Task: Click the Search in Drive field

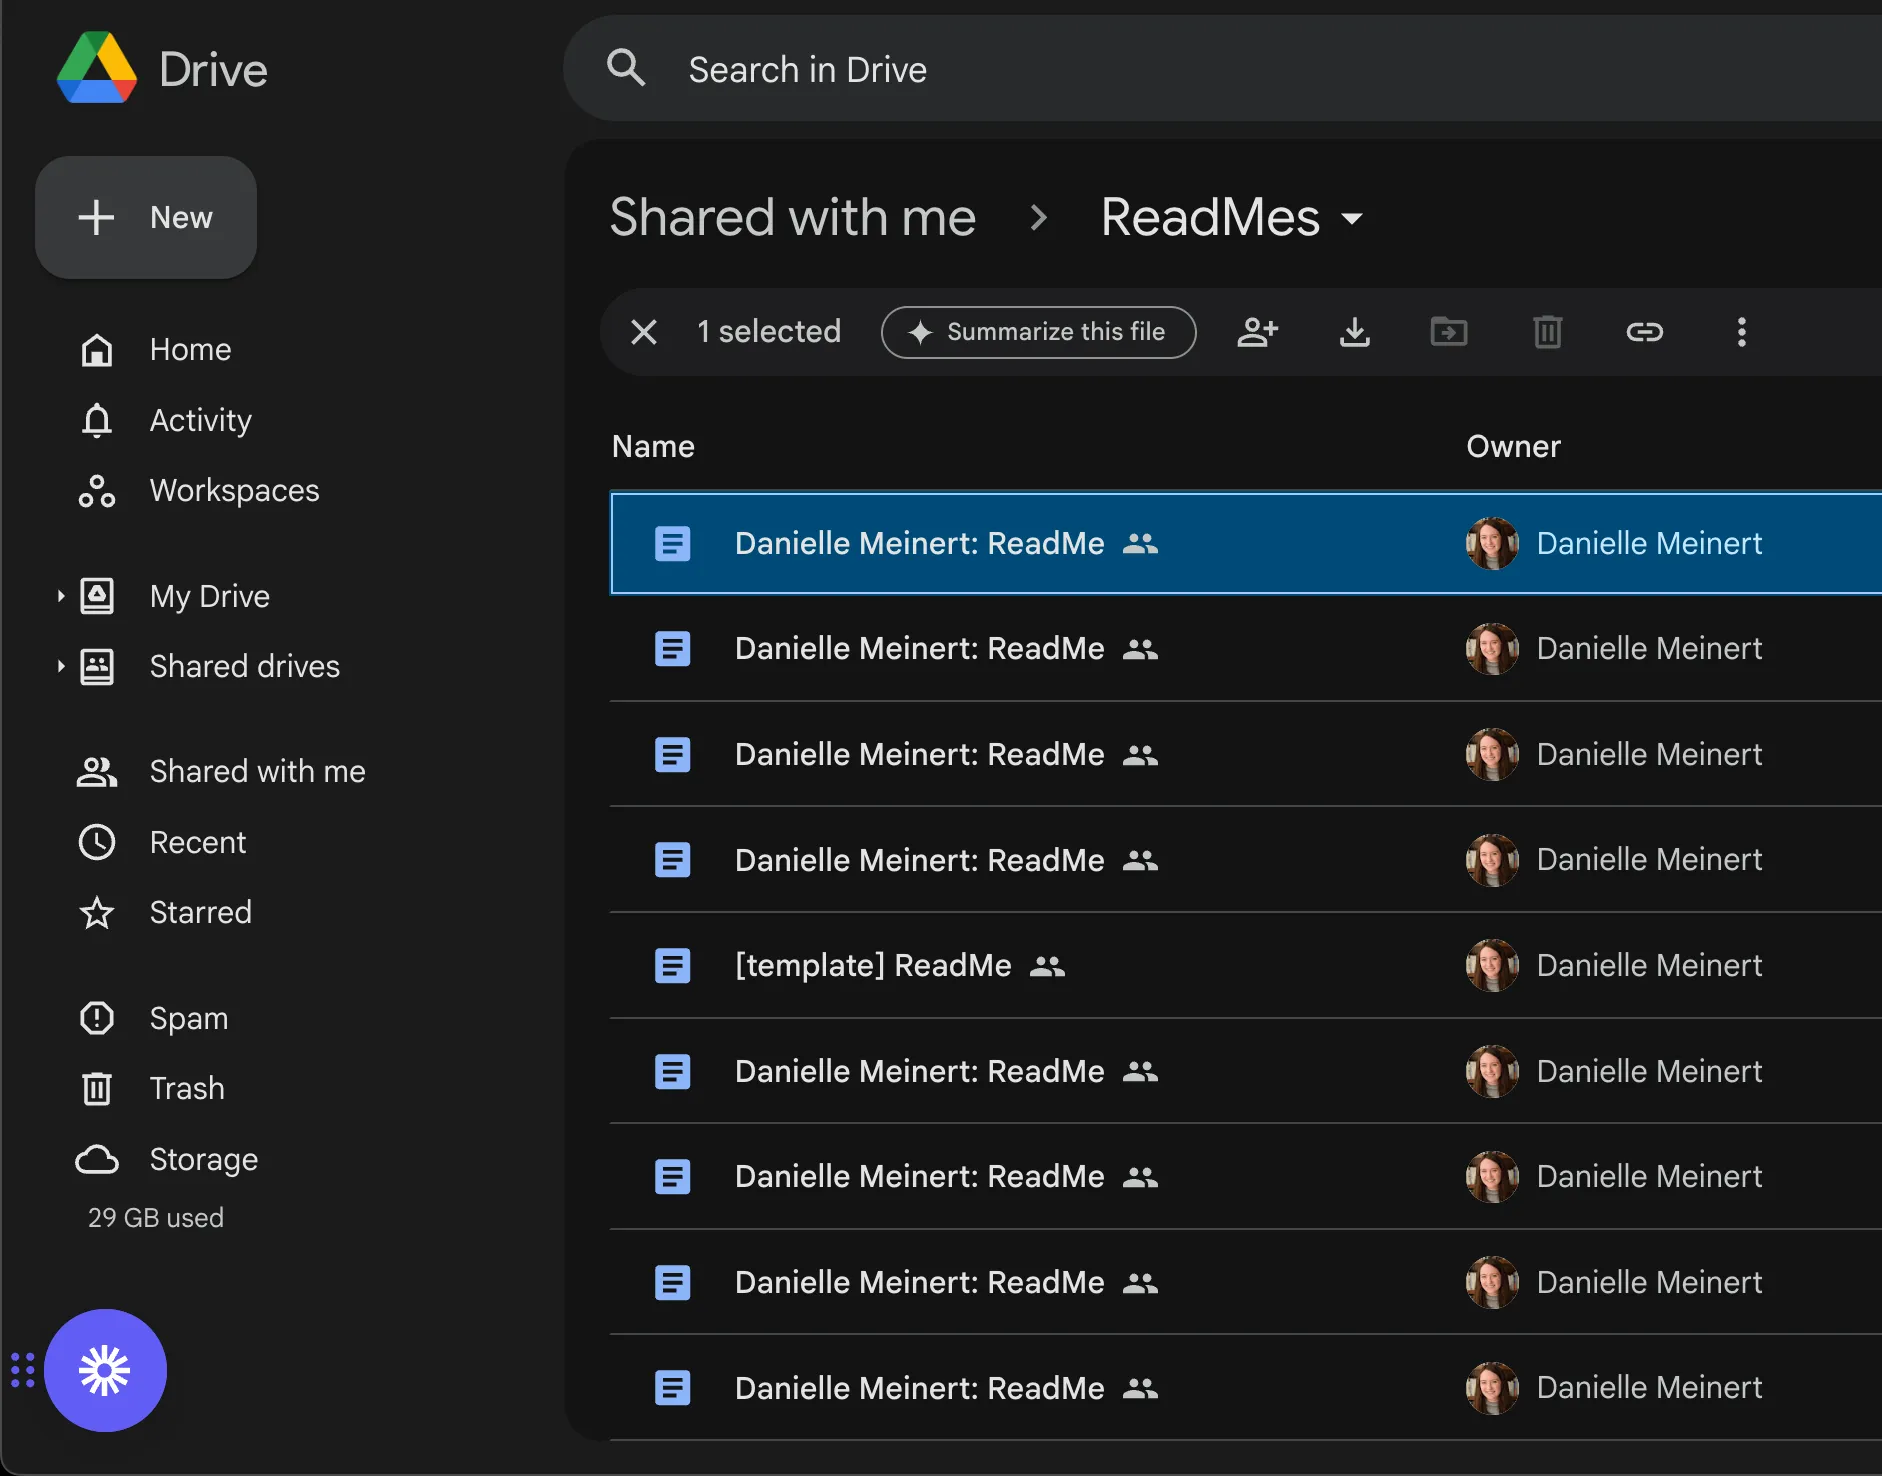Action: (x=1222, y=69)
